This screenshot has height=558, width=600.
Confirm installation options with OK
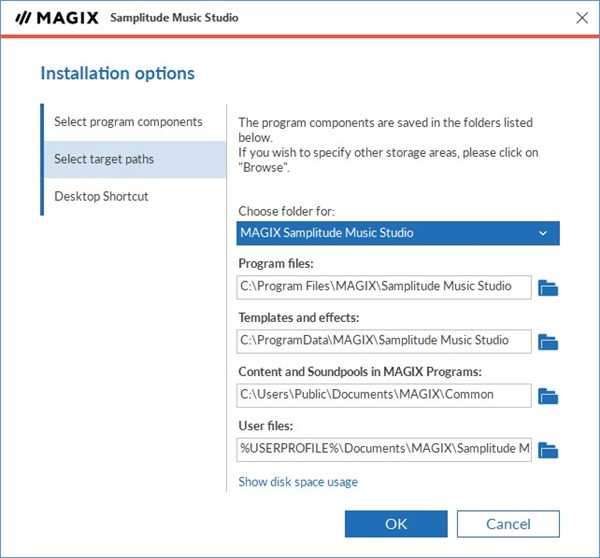pos(395,524)
